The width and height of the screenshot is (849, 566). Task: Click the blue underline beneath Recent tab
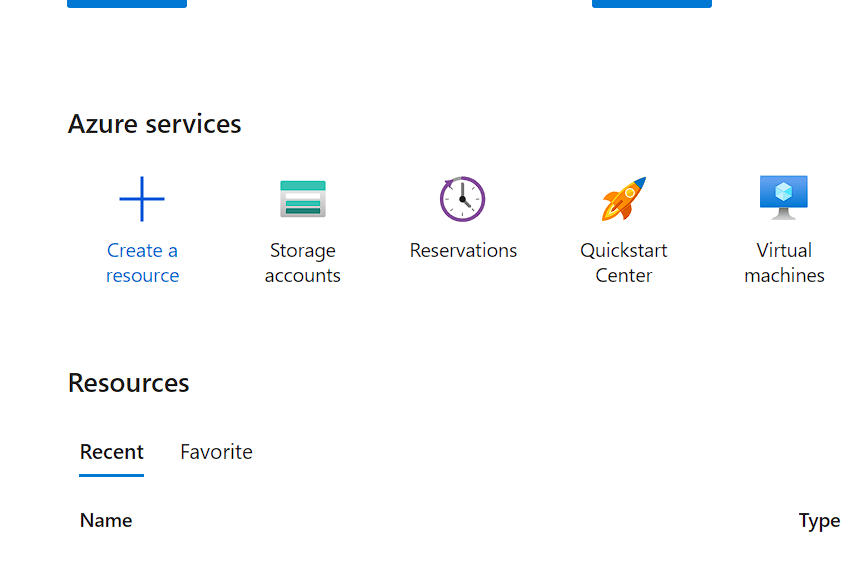112,476
